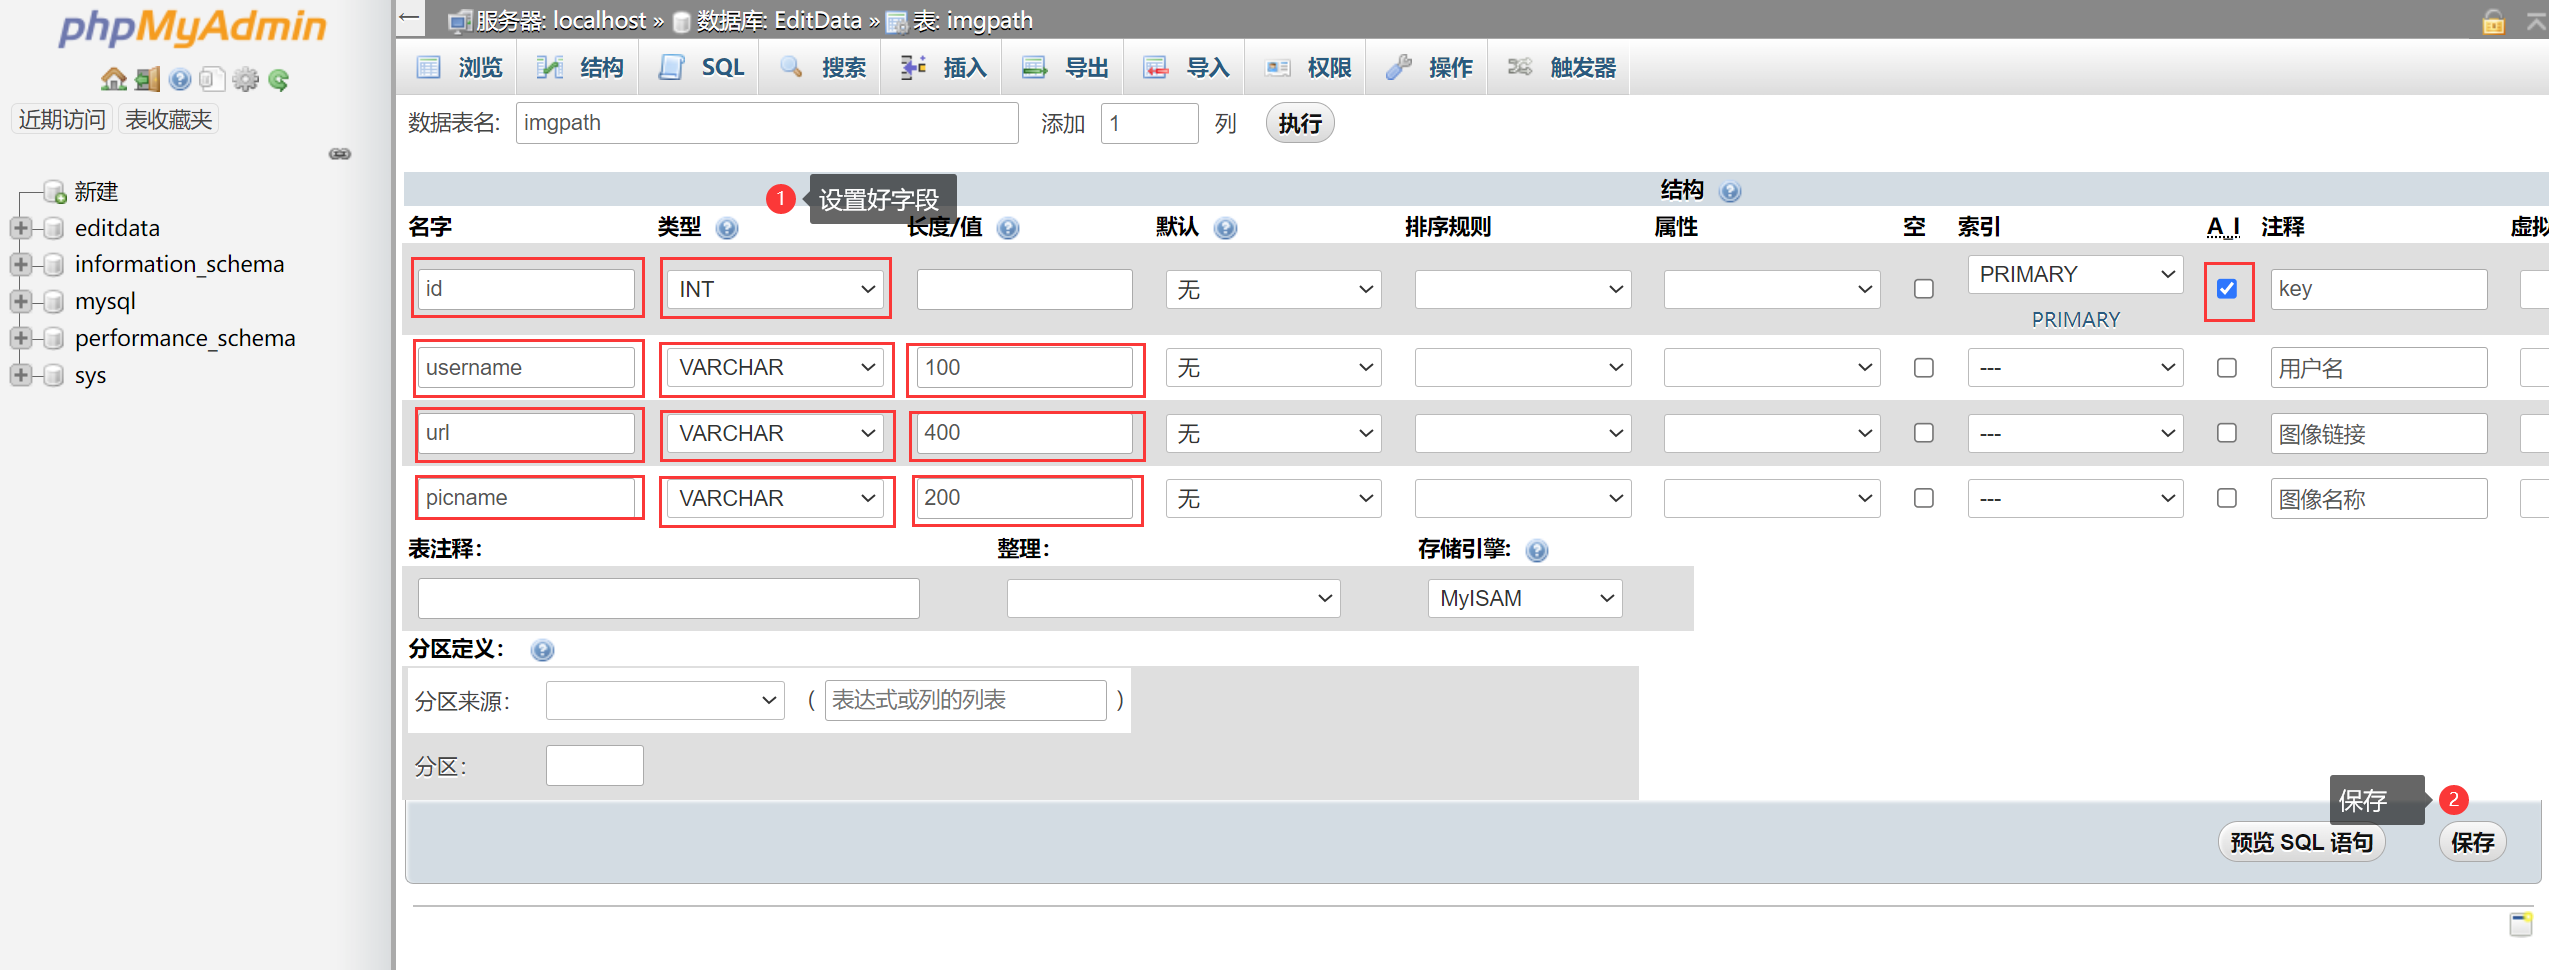Image resolution: width=2549 pixels, height=970 pixels.
Task: Open the 近期访问 recent tables
Action: point(62,120)
